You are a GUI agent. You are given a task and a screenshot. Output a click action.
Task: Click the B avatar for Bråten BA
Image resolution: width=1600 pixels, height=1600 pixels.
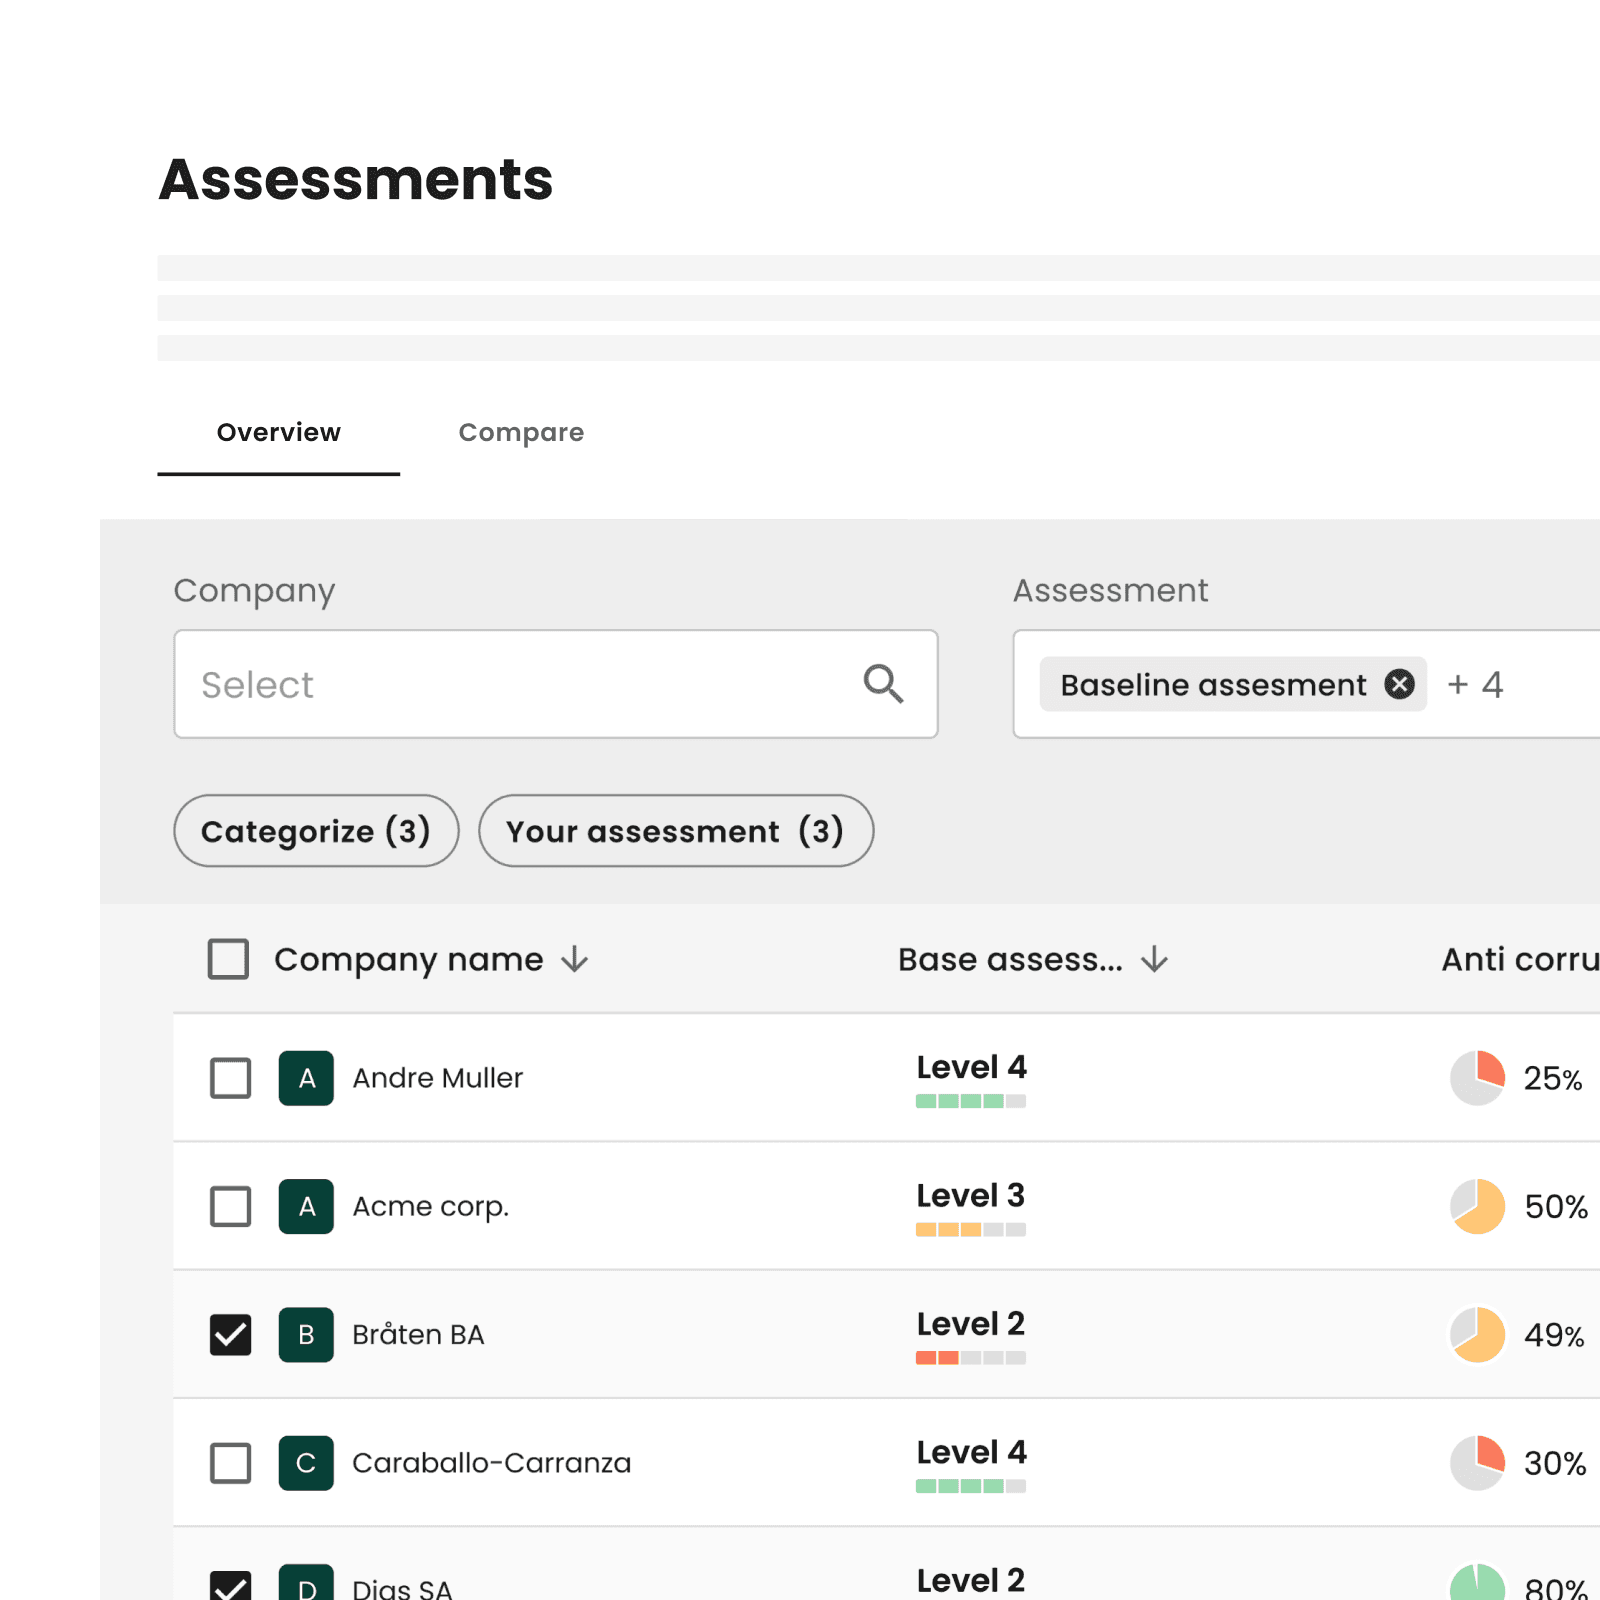pos(306,1335)
